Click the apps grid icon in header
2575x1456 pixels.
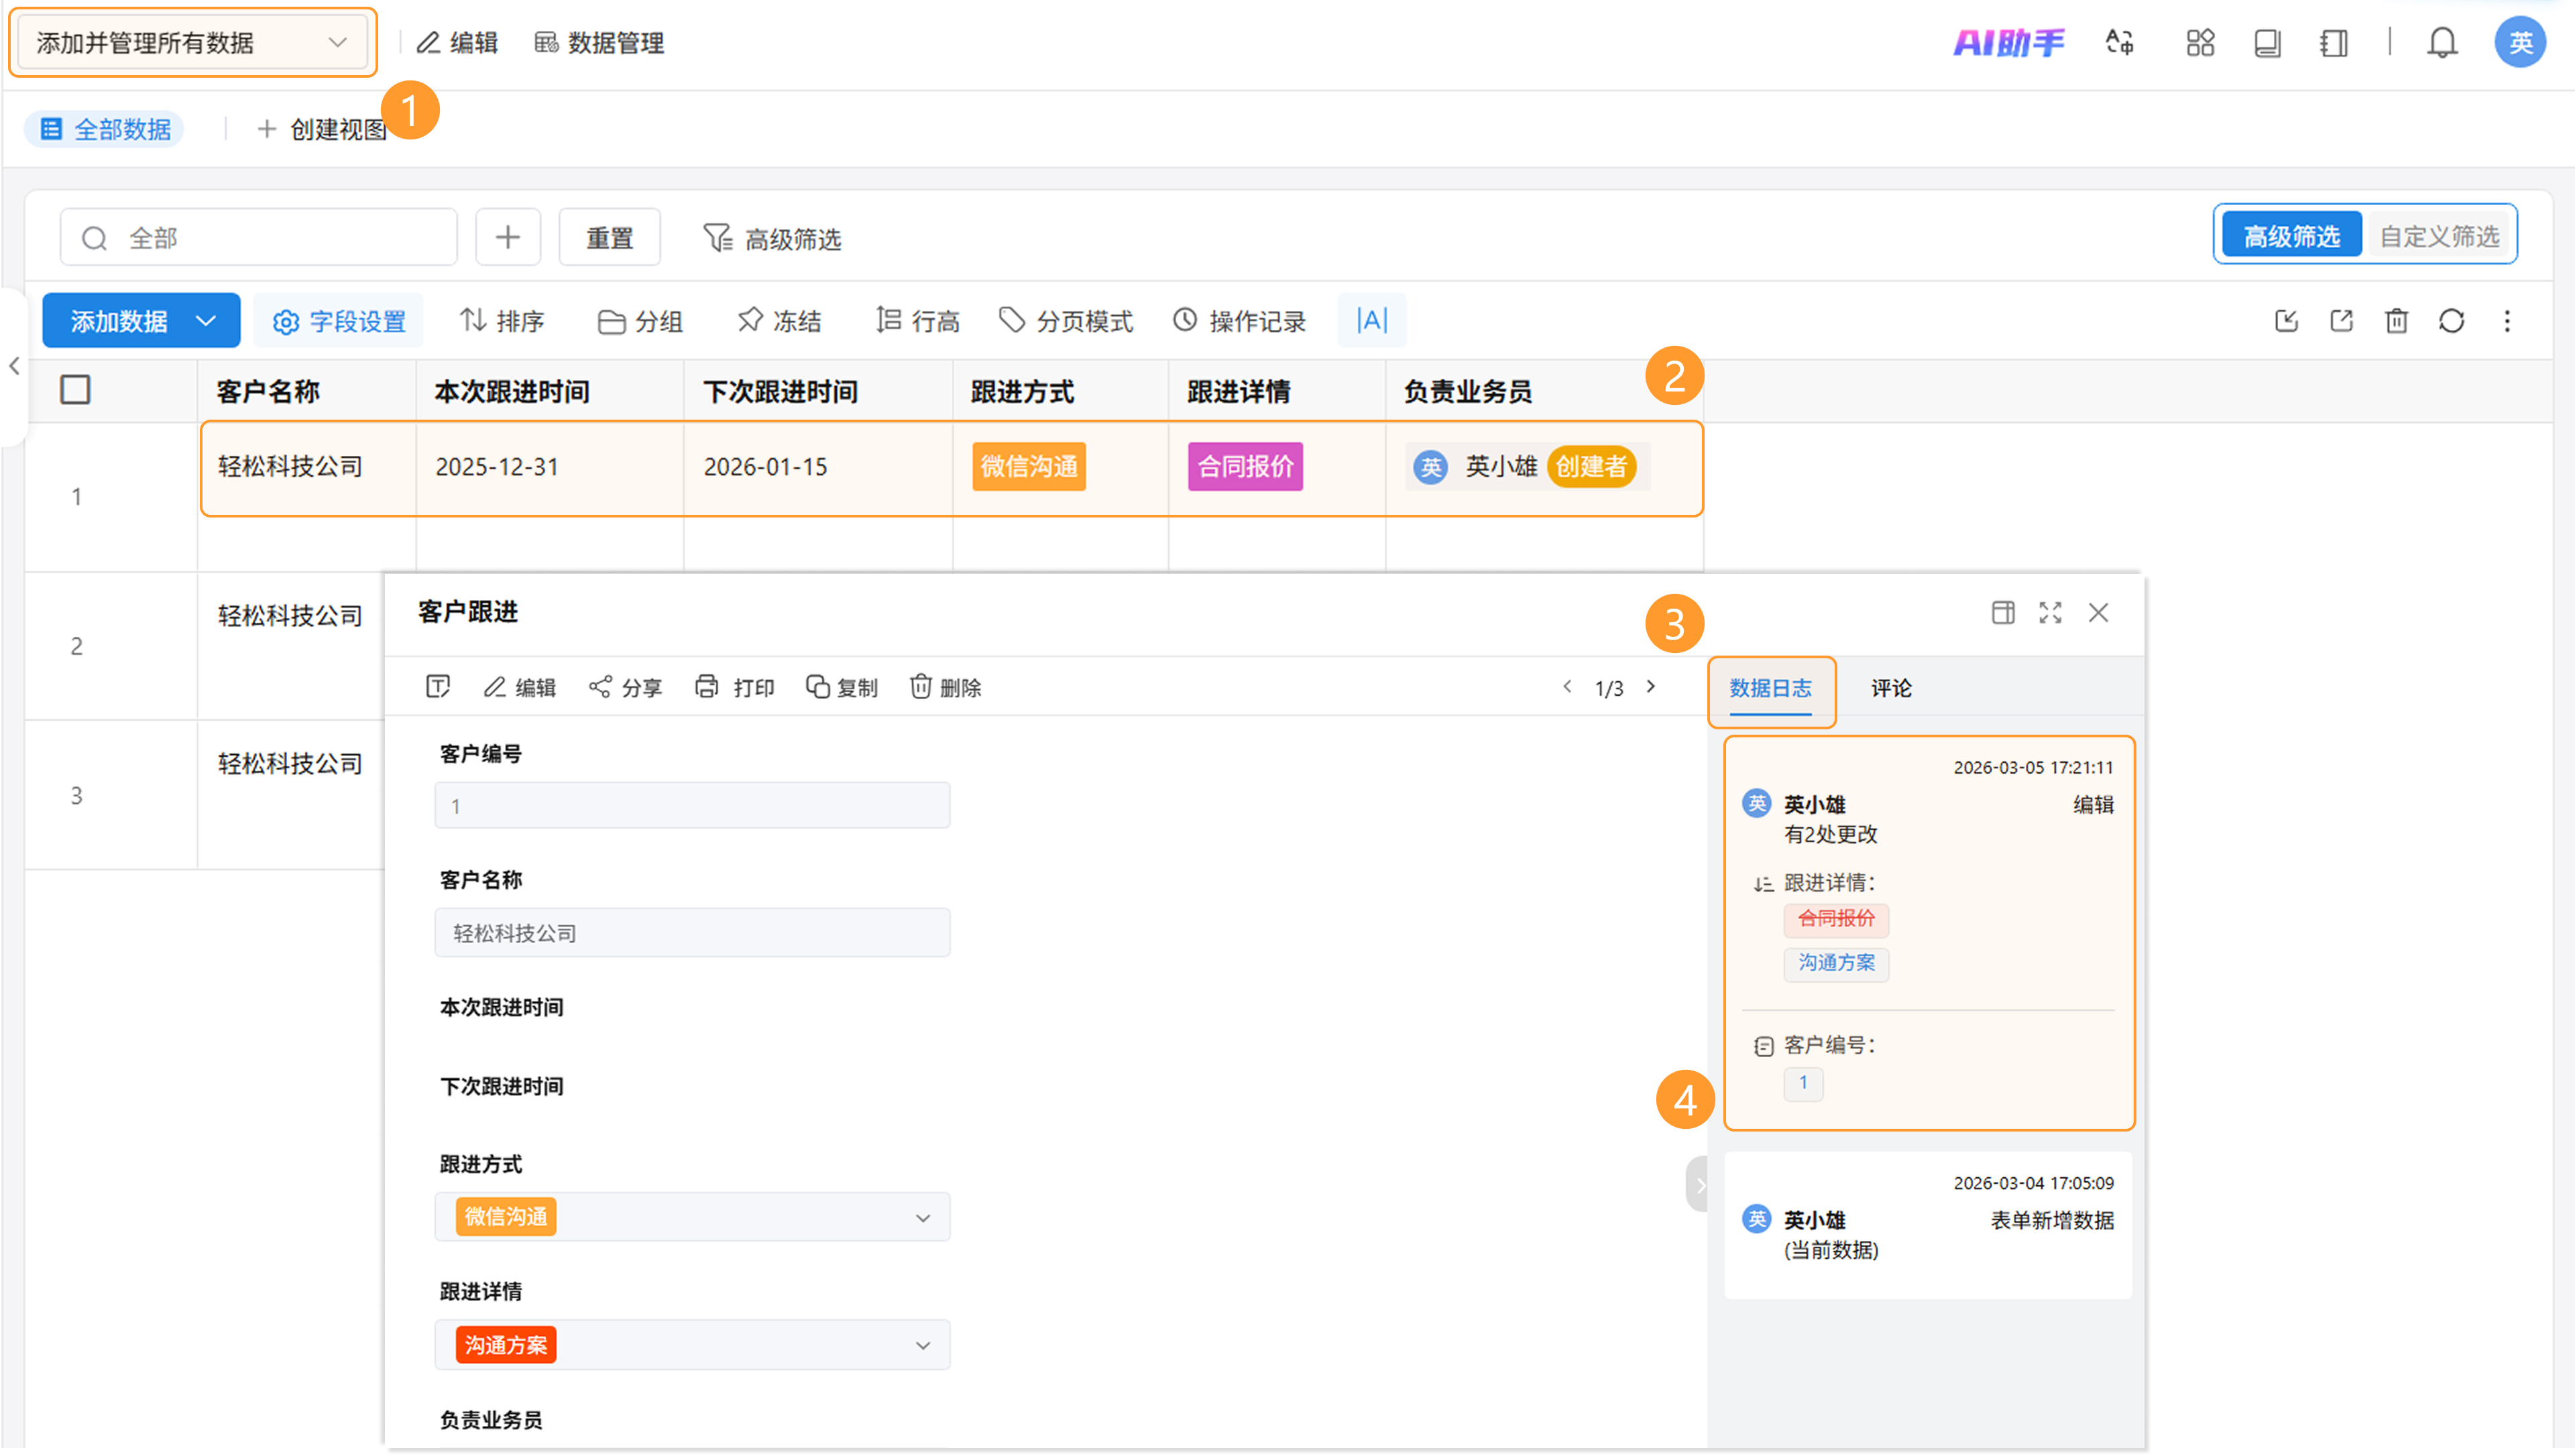pos(2200,43)
